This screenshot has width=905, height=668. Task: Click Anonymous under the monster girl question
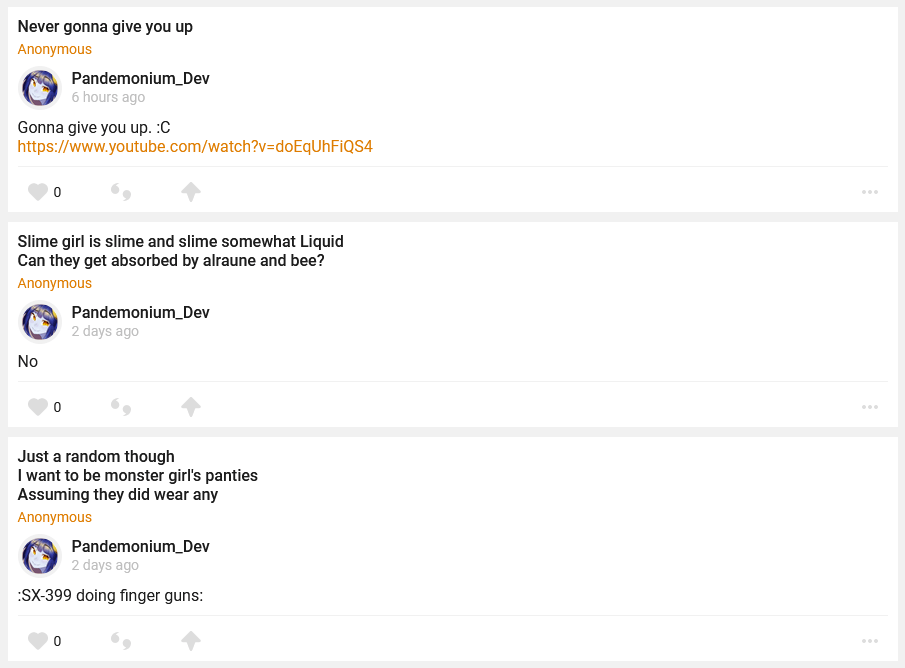click(55, 517)
